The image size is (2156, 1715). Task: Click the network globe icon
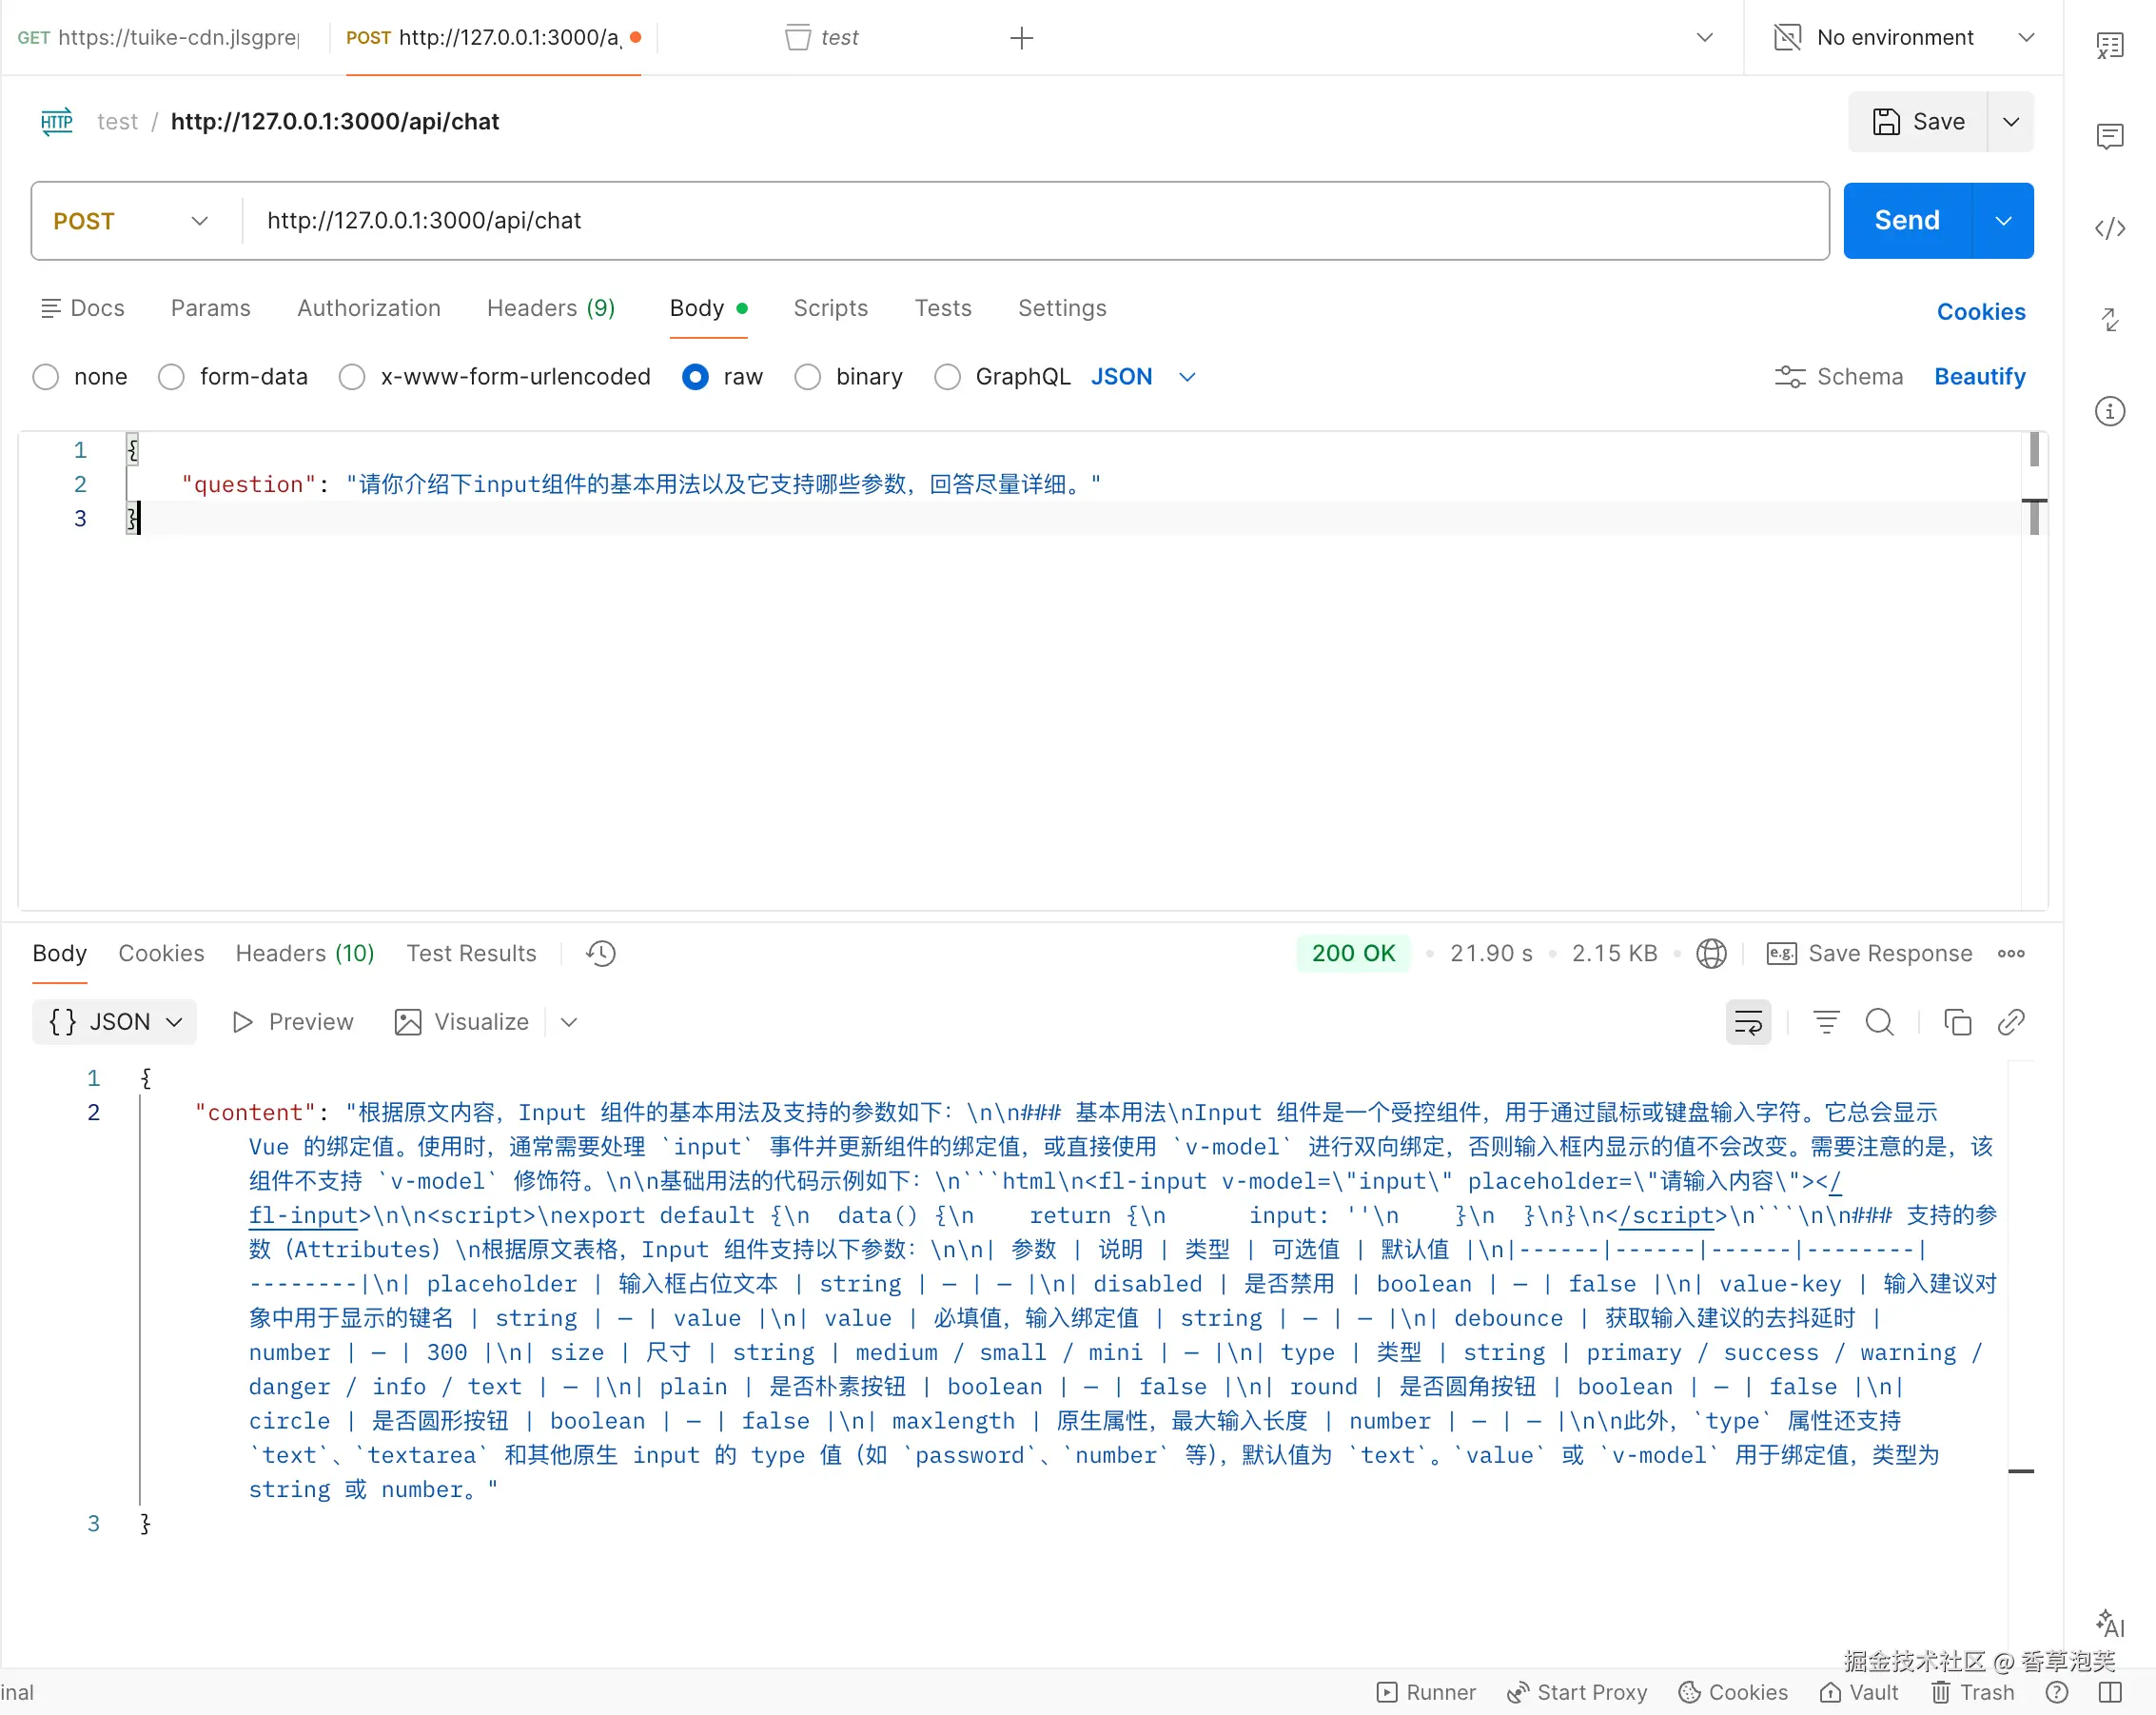(1711, 953)
